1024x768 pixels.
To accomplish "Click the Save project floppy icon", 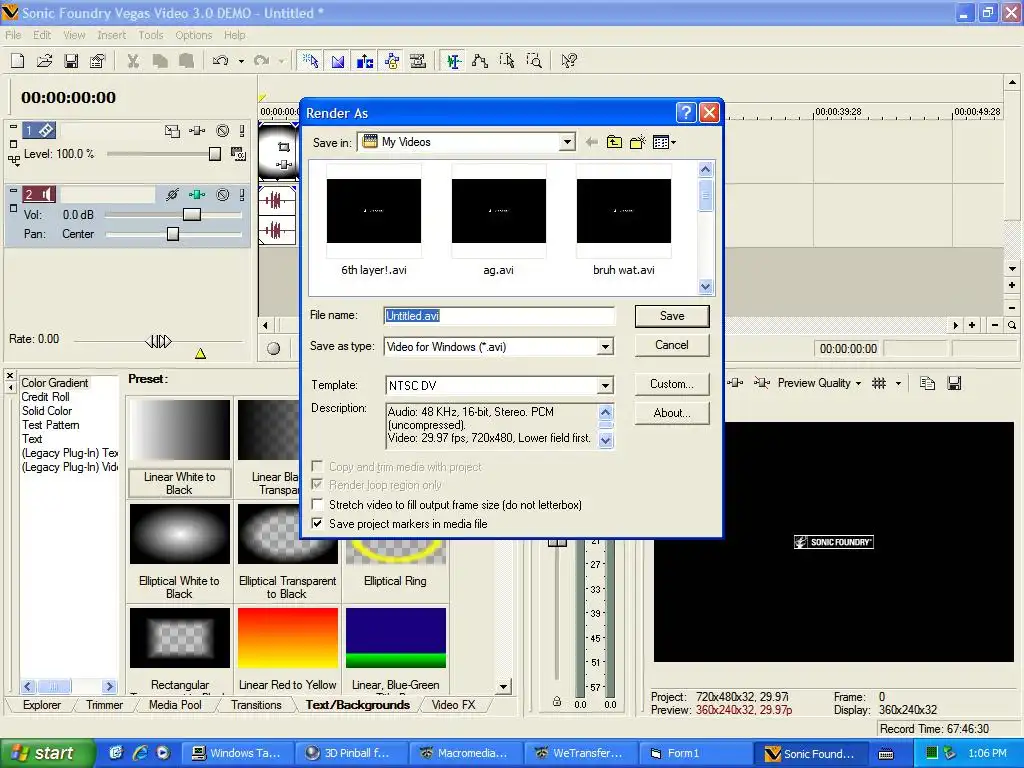I will (x=71, y=61).
